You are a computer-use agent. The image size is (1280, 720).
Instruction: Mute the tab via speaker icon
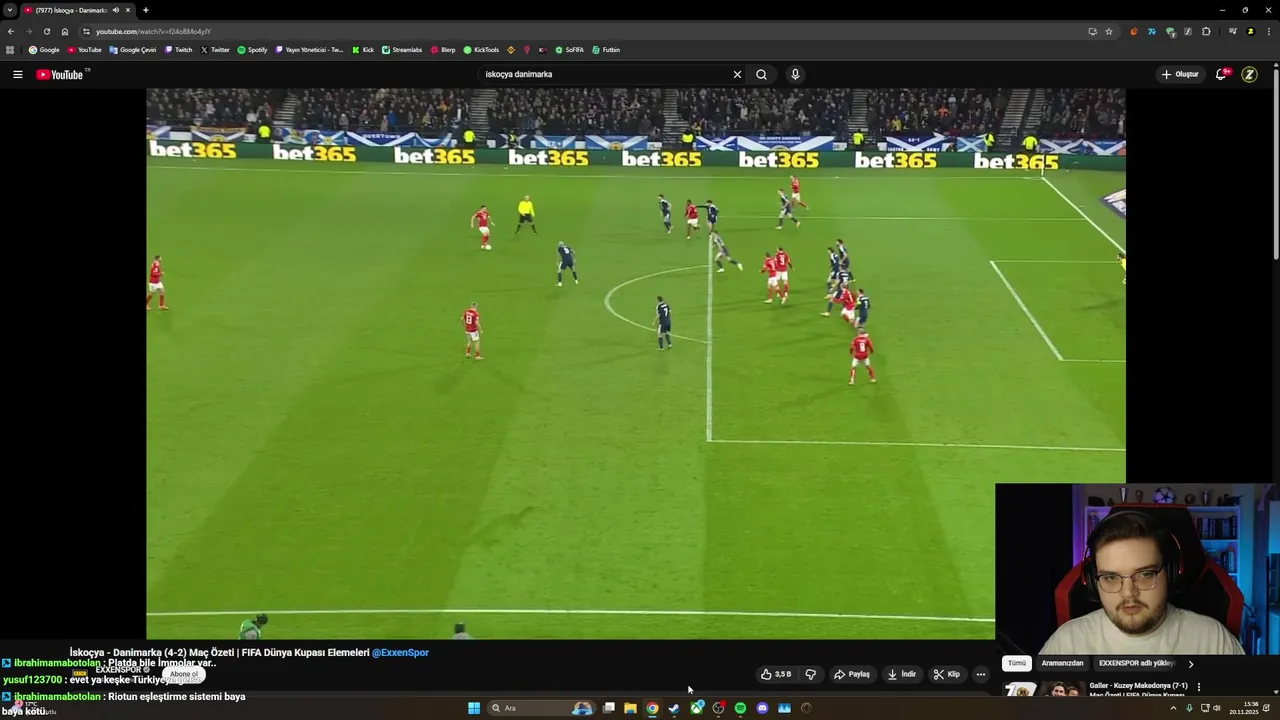116,10
